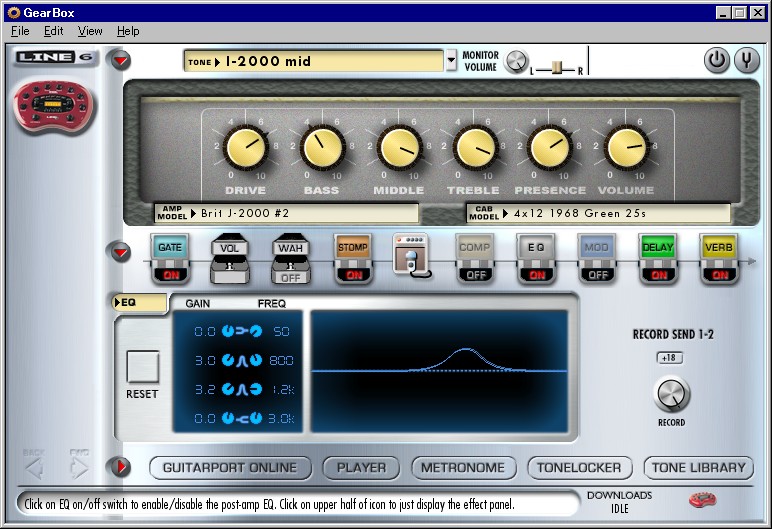Image resolution: width=772 pixels, height=529 pixels.
Task: Open the METRONOME button
Action: tap(463, 467)
